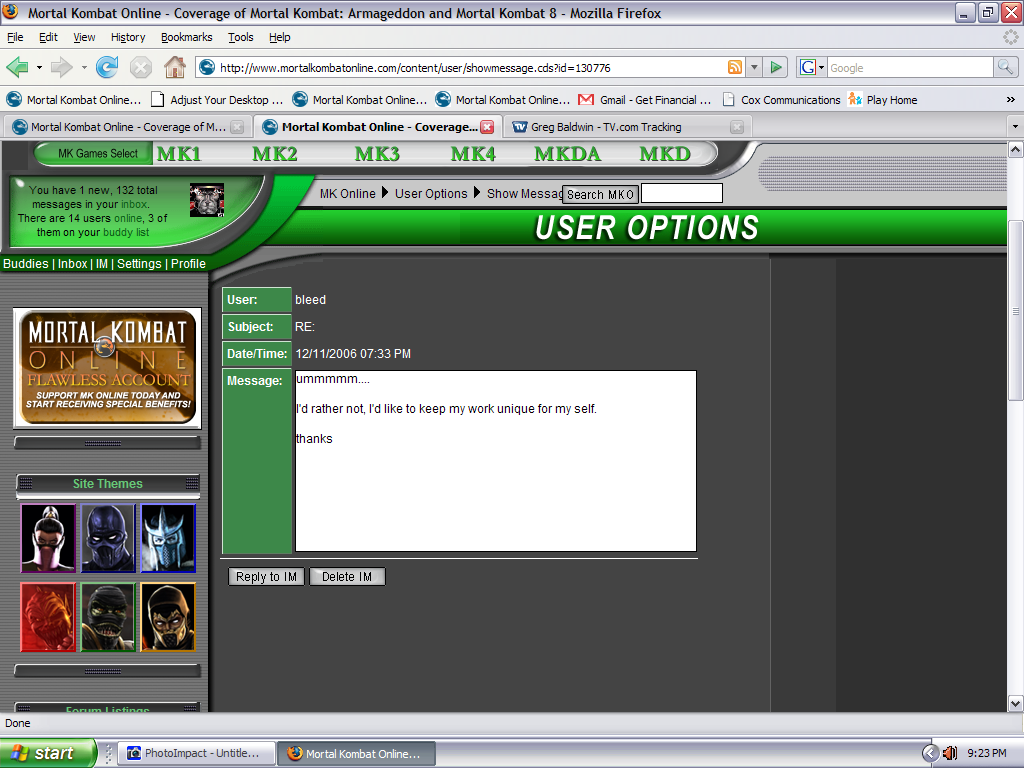Click the Google search box
Image resolution: width=1024 pixels, height=768 pixels.
pyautogui.click(x=910, y=67)
